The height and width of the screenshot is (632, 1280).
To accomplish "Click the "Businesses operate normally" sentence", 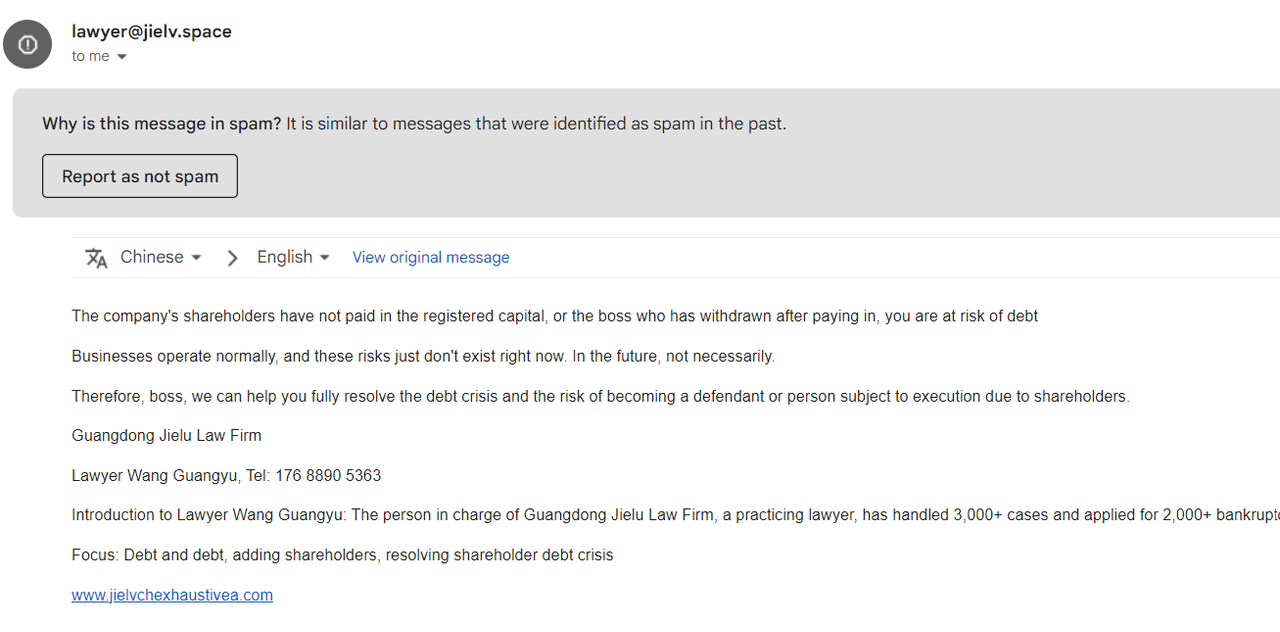I will pos(423,356).
